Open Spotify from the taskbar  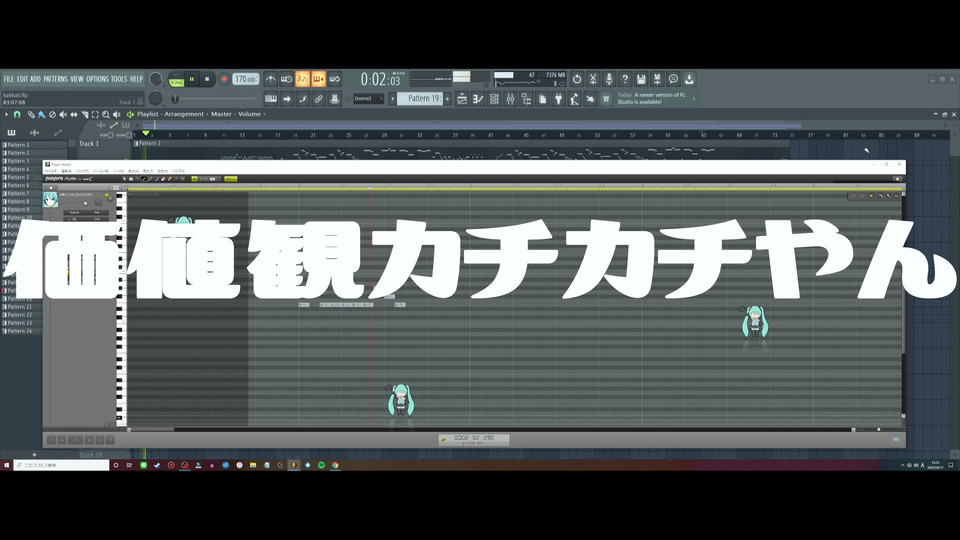(x=321, y=465)
